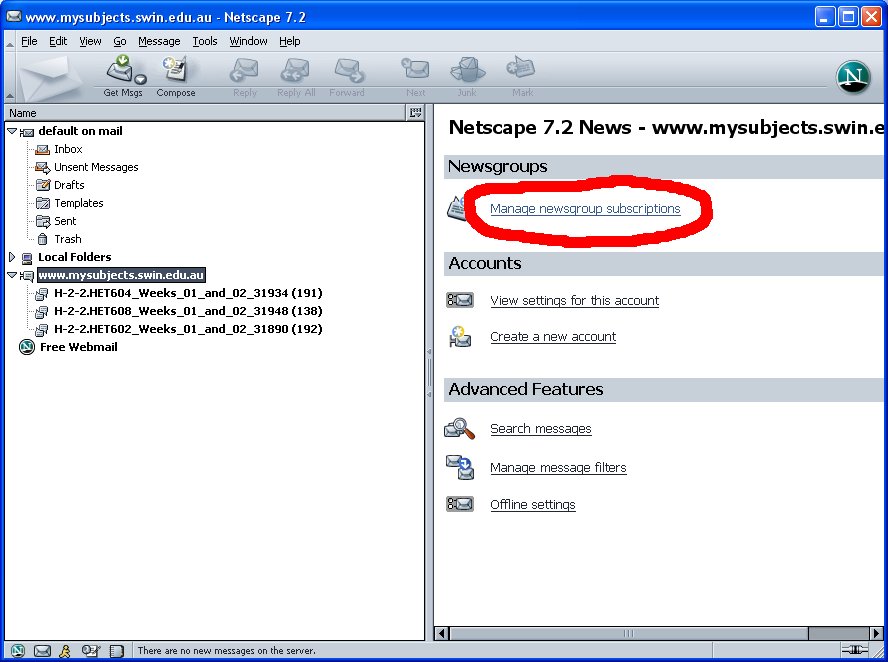
Task: Click the horizontal scrollbar thumb
Action: click(x=629, y=633)
